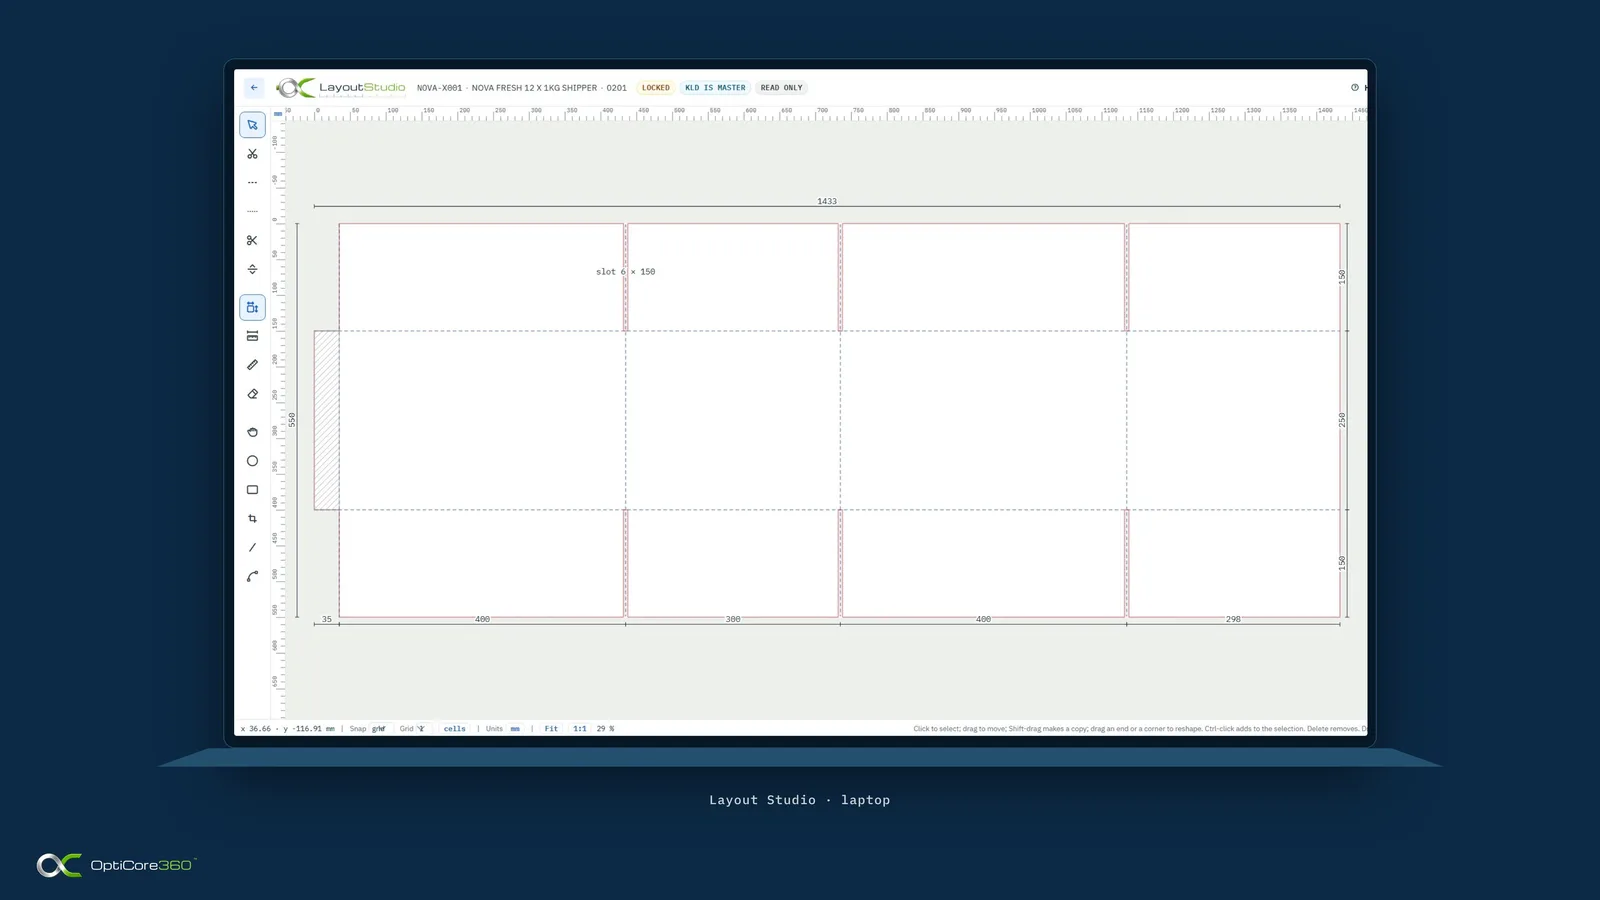Switch grid mode to cells
Screen dimensions: 1600x900
pos(455,729)
